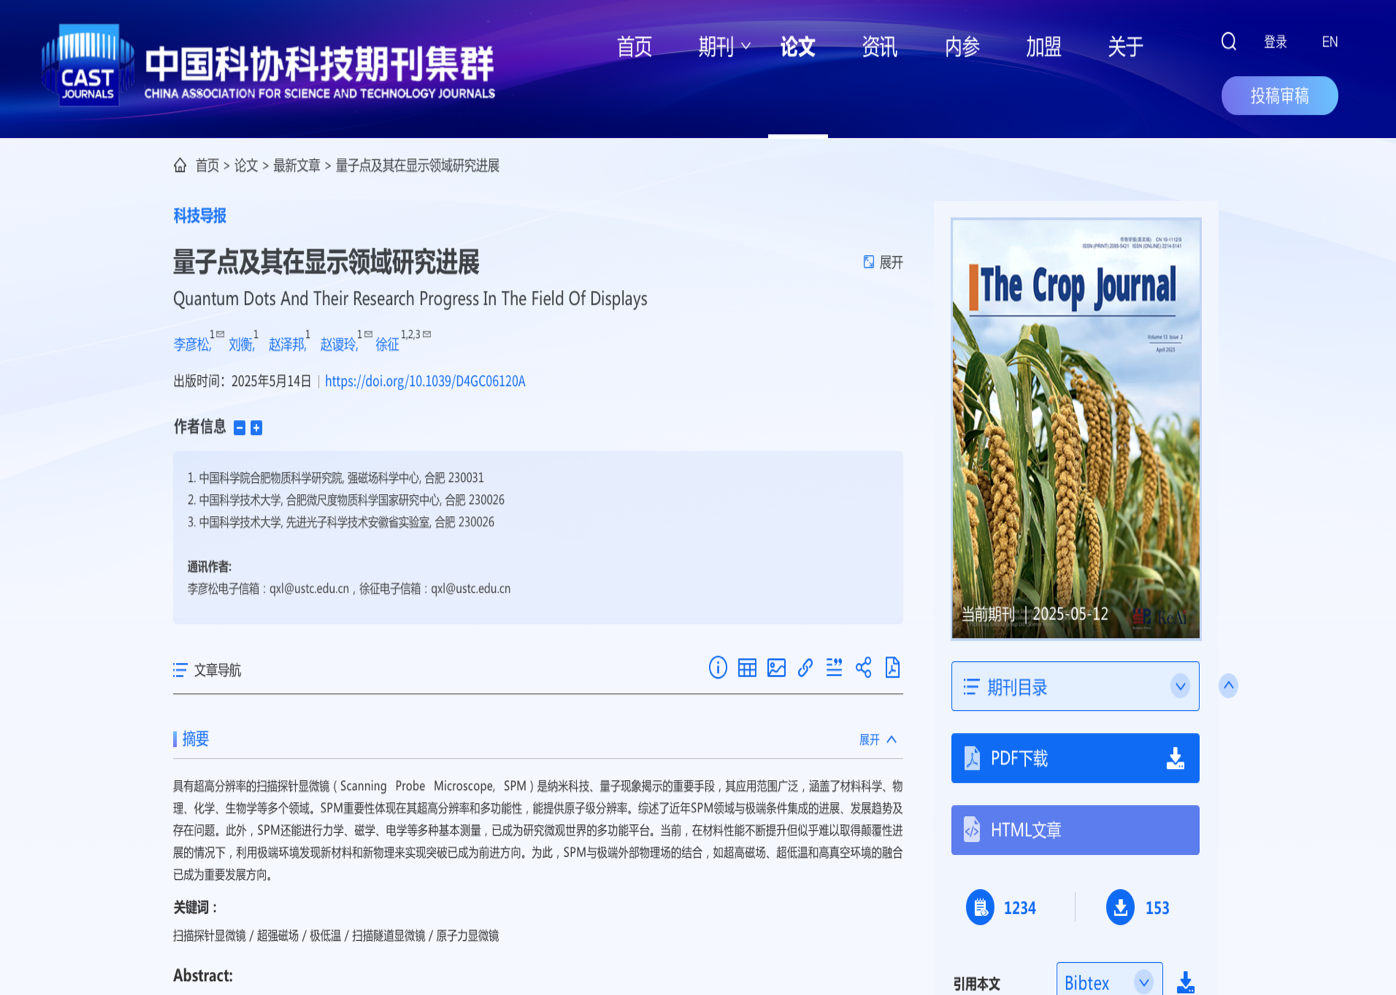This screenshot has height=995, width=1396.
Task: Click the PDF下载 button
Action: (1075, 758)
